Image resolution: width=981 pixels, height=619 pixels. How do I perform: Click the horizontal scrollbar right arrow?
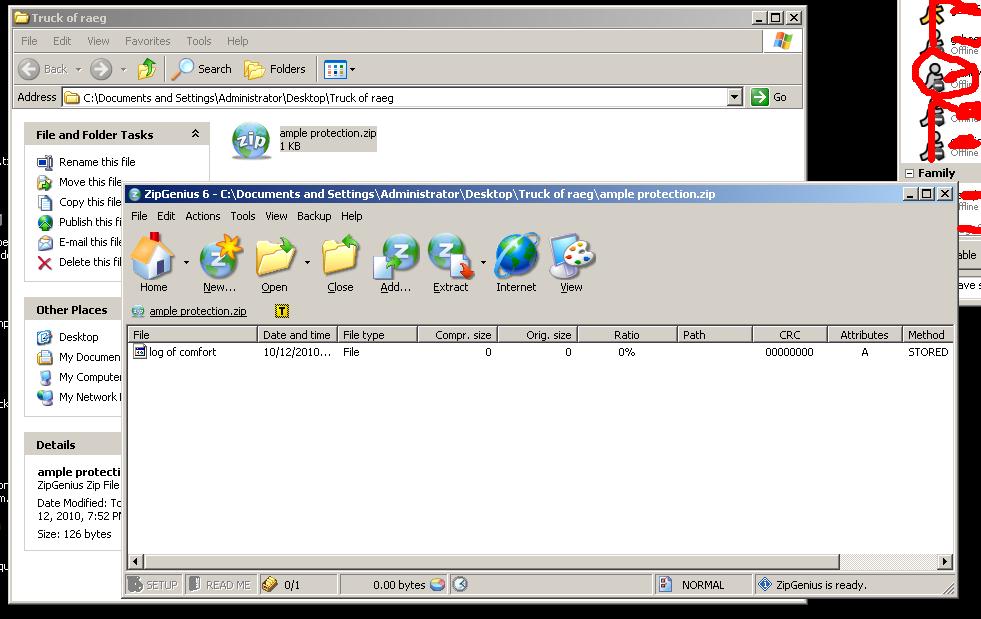tap(943, 562)
